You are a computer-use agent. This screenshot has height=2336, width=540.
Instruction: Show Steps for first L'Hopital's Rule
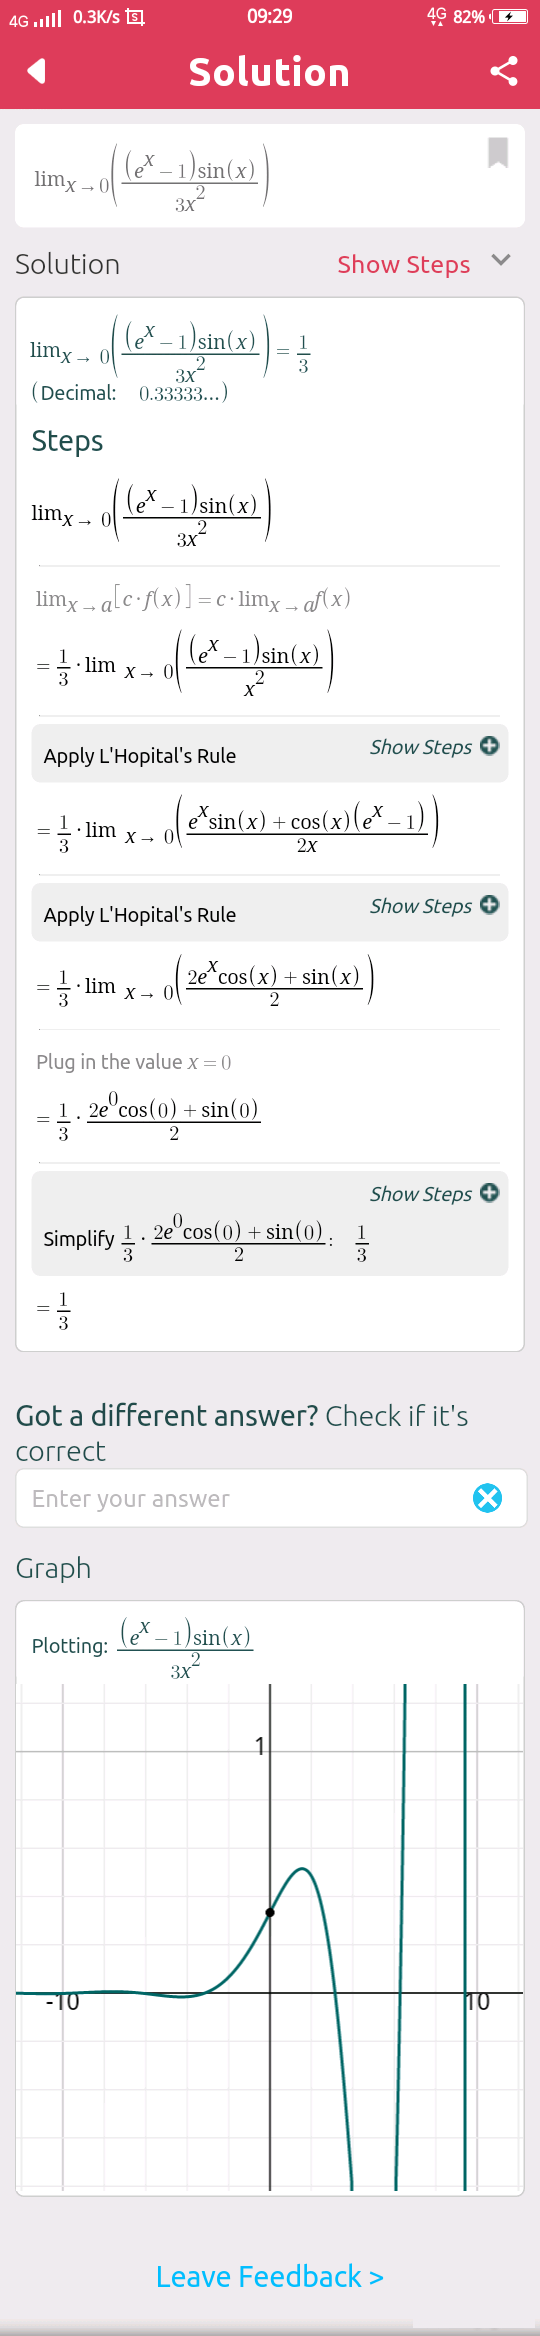click(x=421, y=747)
